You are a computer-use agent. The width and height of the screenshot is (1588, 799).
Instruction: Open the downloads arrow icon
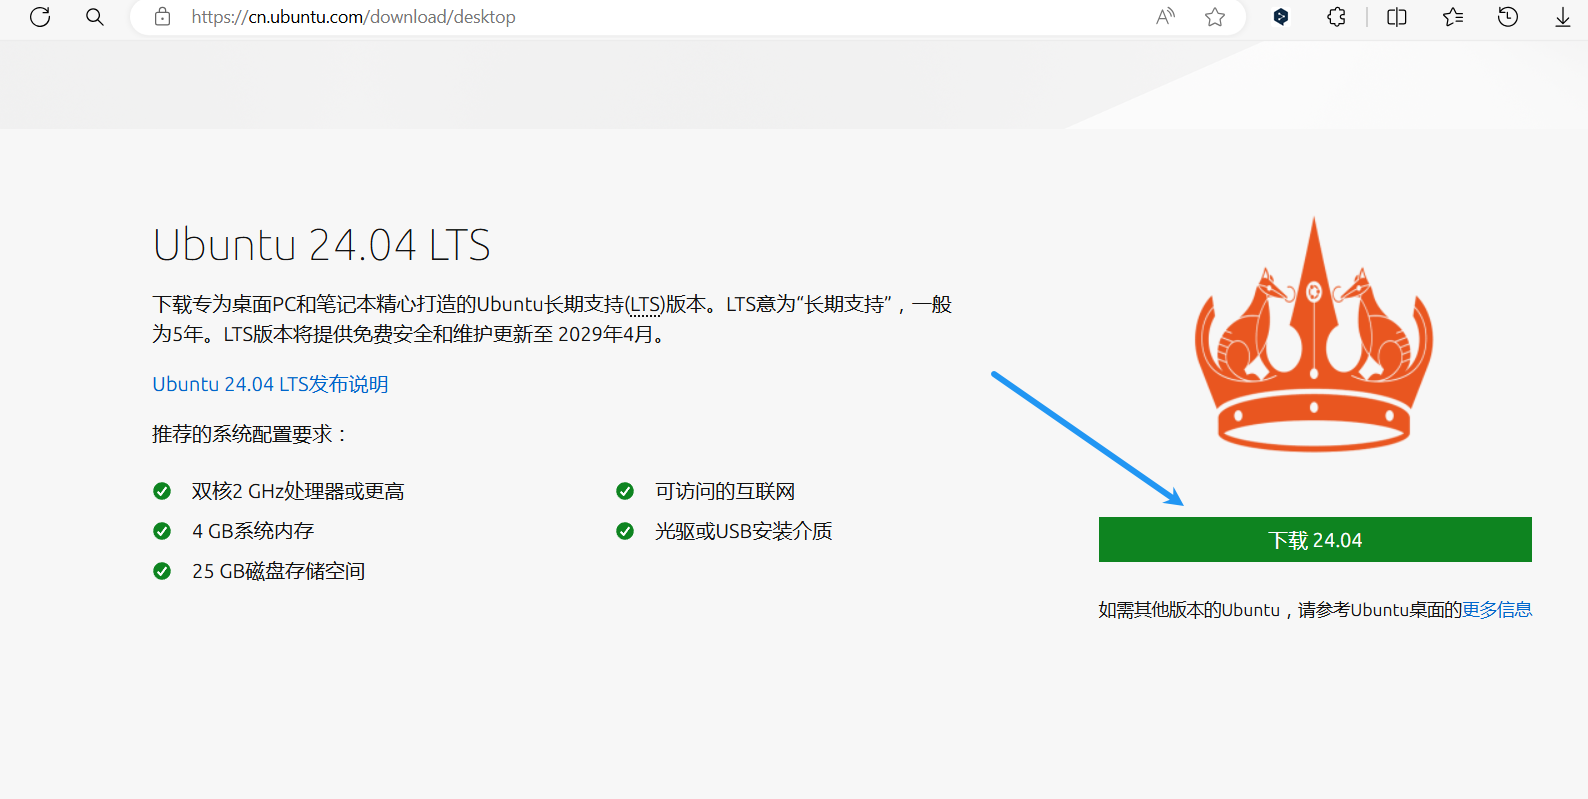click(1563, 17)
